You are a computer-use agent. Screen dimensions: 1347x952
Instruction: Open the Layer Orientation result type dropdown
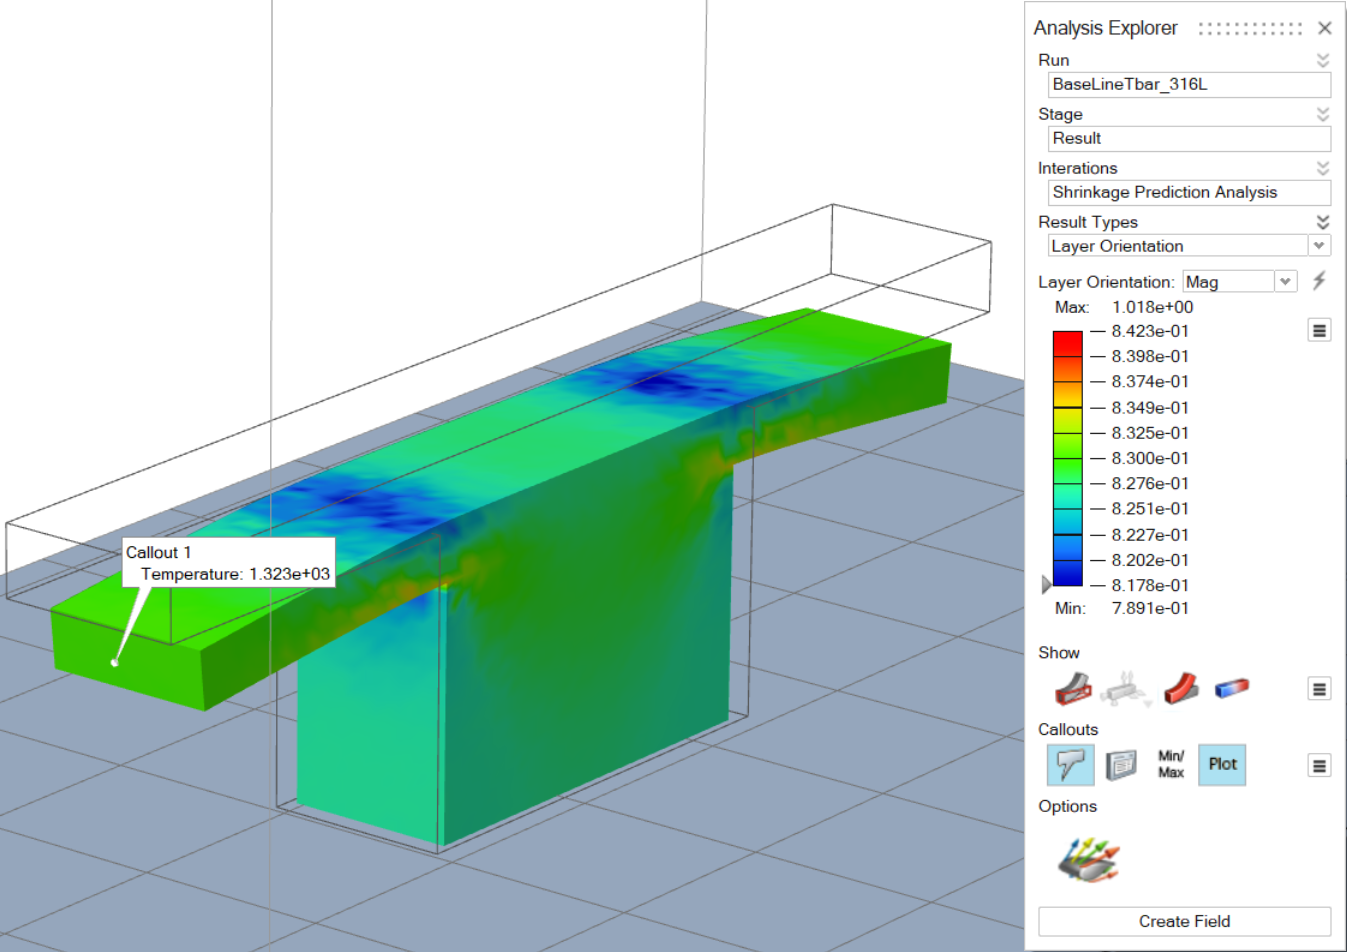pos(1319,246)
